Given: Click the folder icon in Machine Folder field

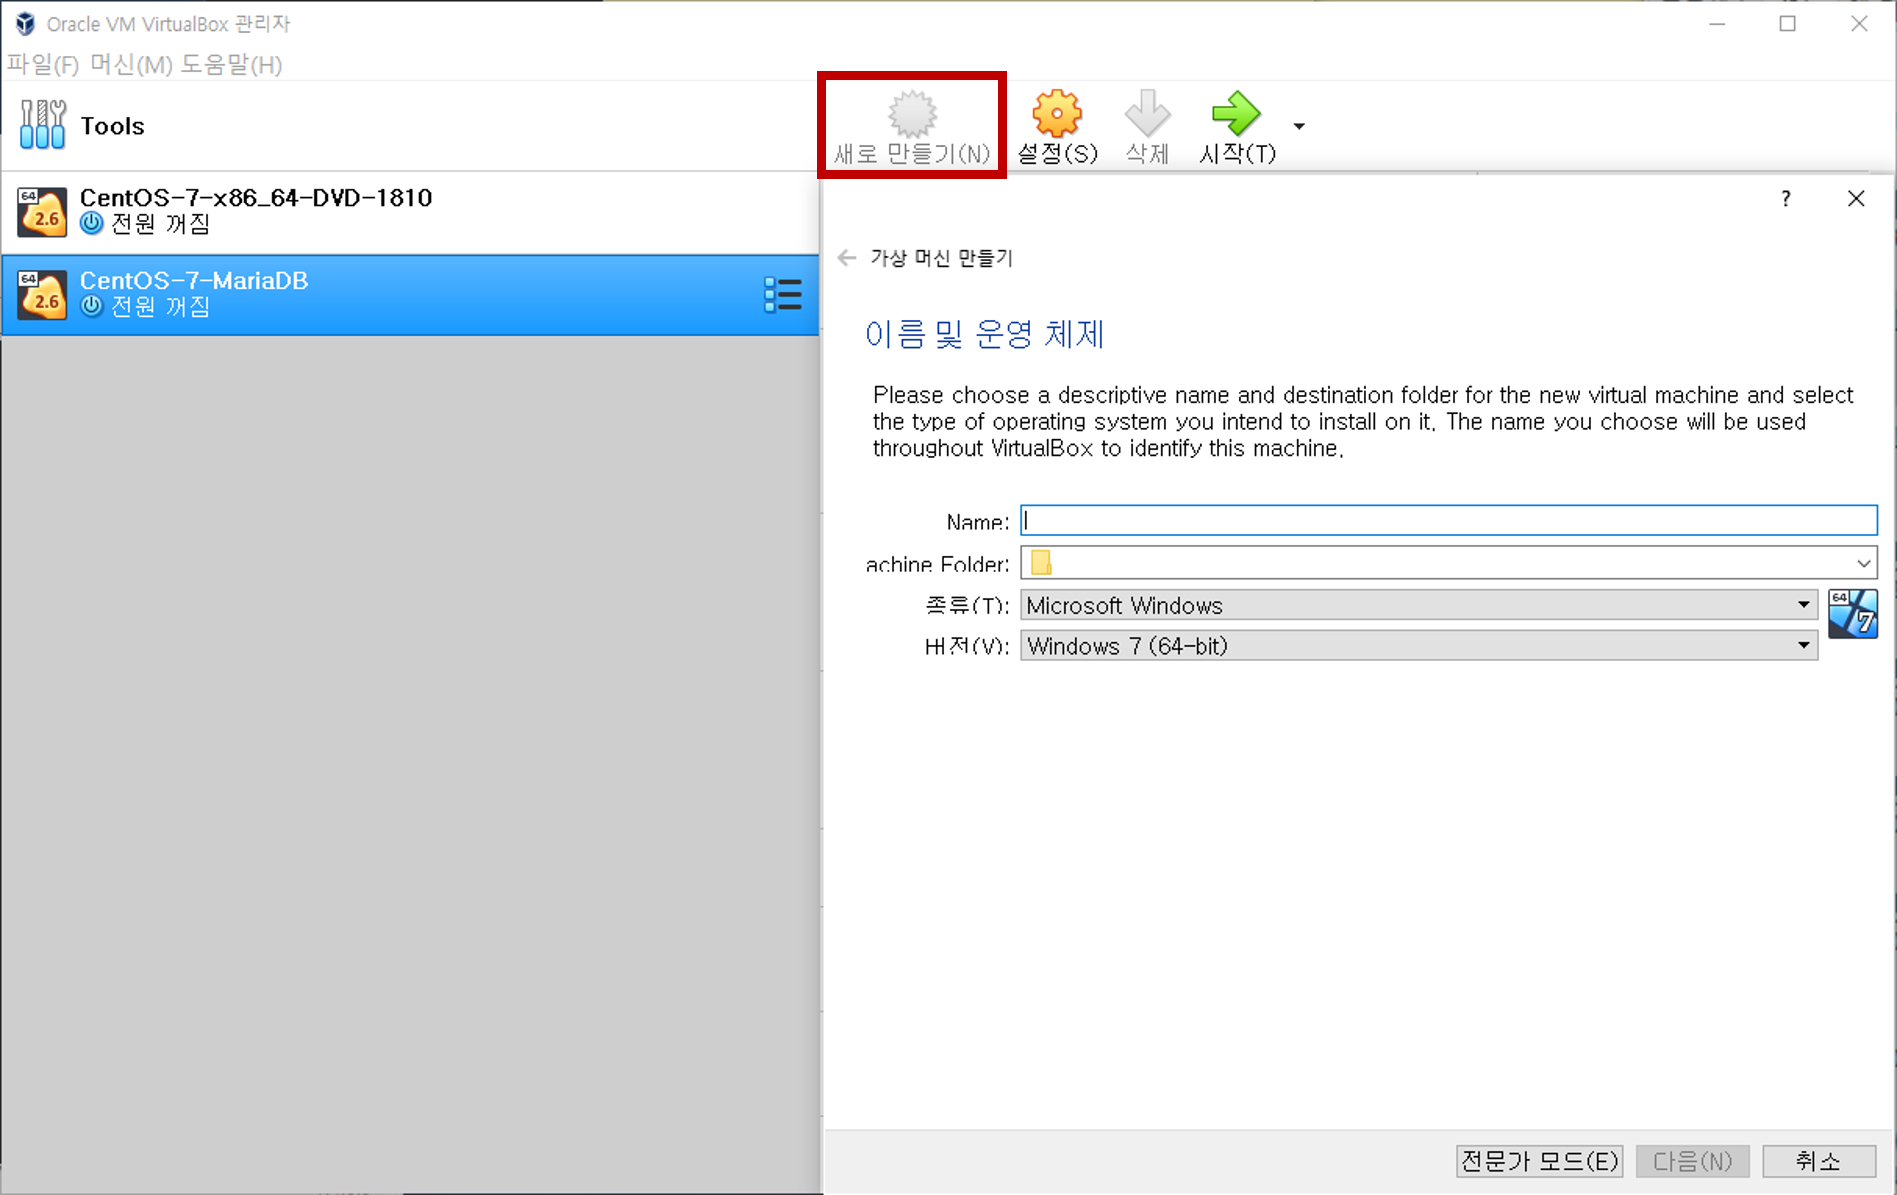Looking at the screenshot, I should pyautogui.click(x=1041, y=563).
